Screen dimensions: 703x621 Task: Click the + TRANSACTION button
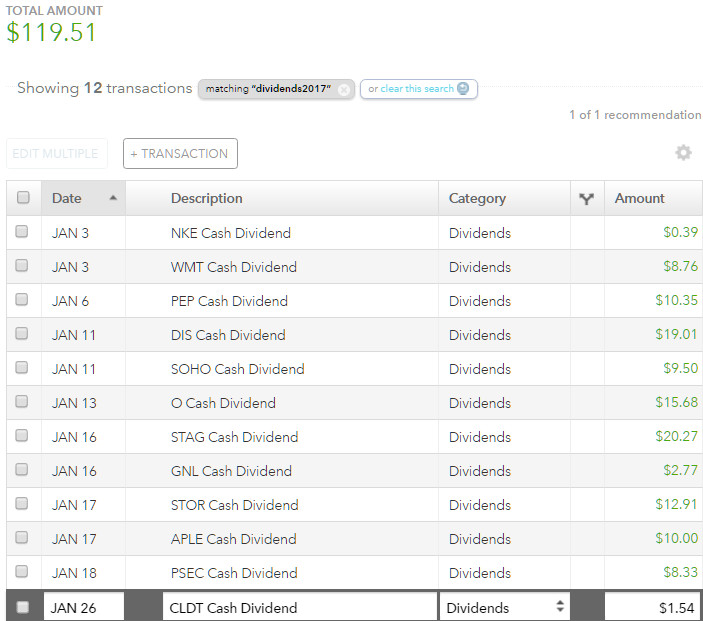pyautogui.click(x=180, y=153)
